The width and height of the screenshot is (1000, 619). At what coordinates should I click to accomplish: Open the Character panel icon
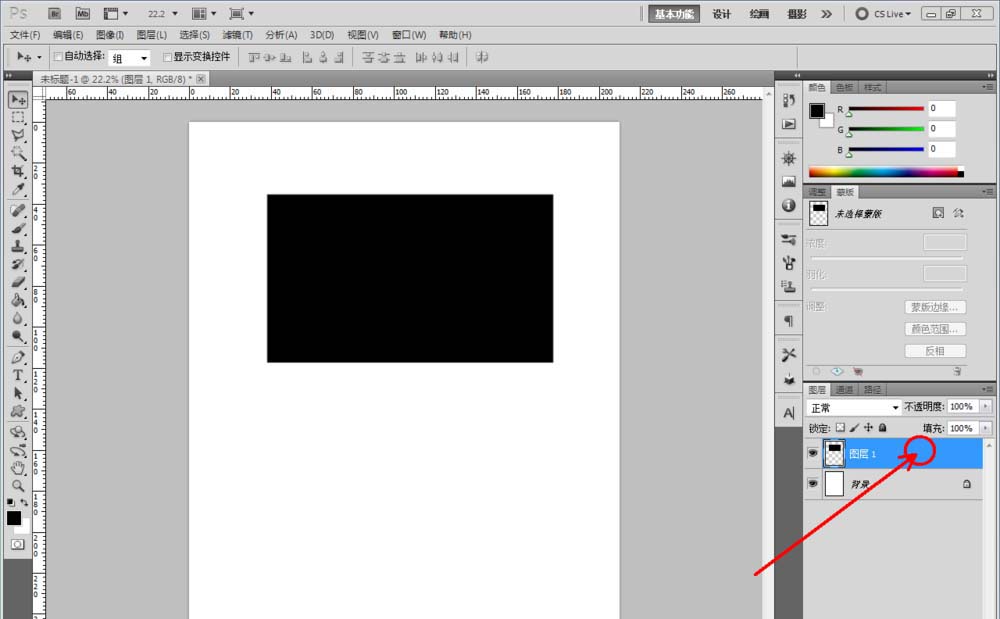coord(789,413)
